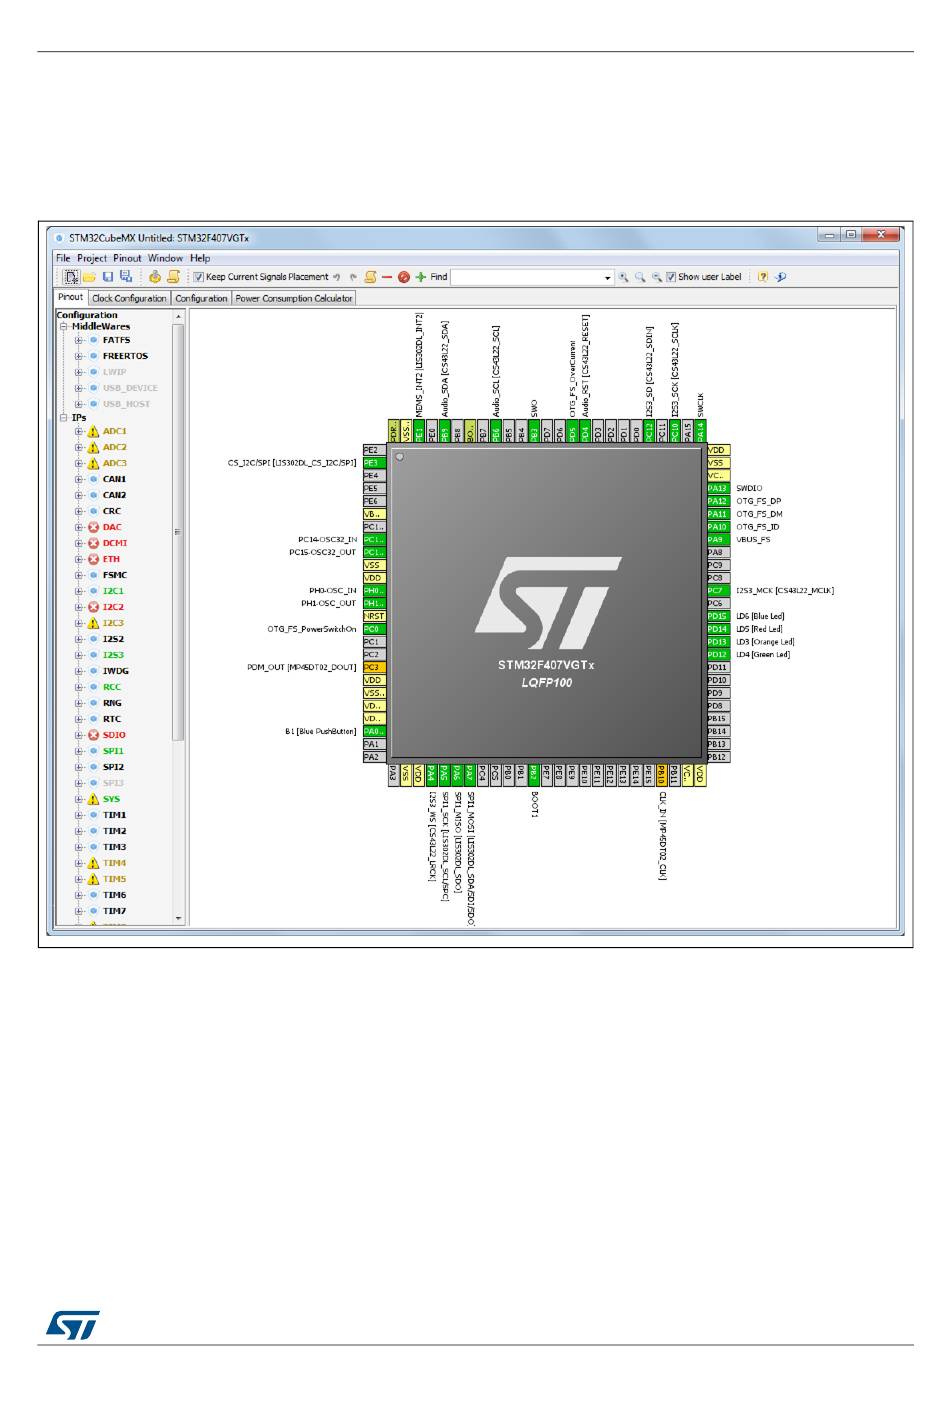Toggle Show user Label checkbox
The width and height of the screenshot is (950, 1420).
[671, 277]
